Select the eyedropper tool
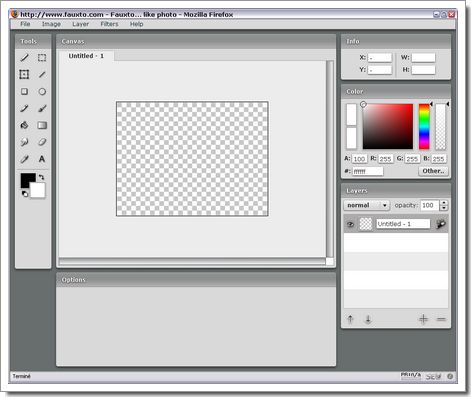Screen dimensions: 471x397 pyautogui.click(x=24, y=159)
